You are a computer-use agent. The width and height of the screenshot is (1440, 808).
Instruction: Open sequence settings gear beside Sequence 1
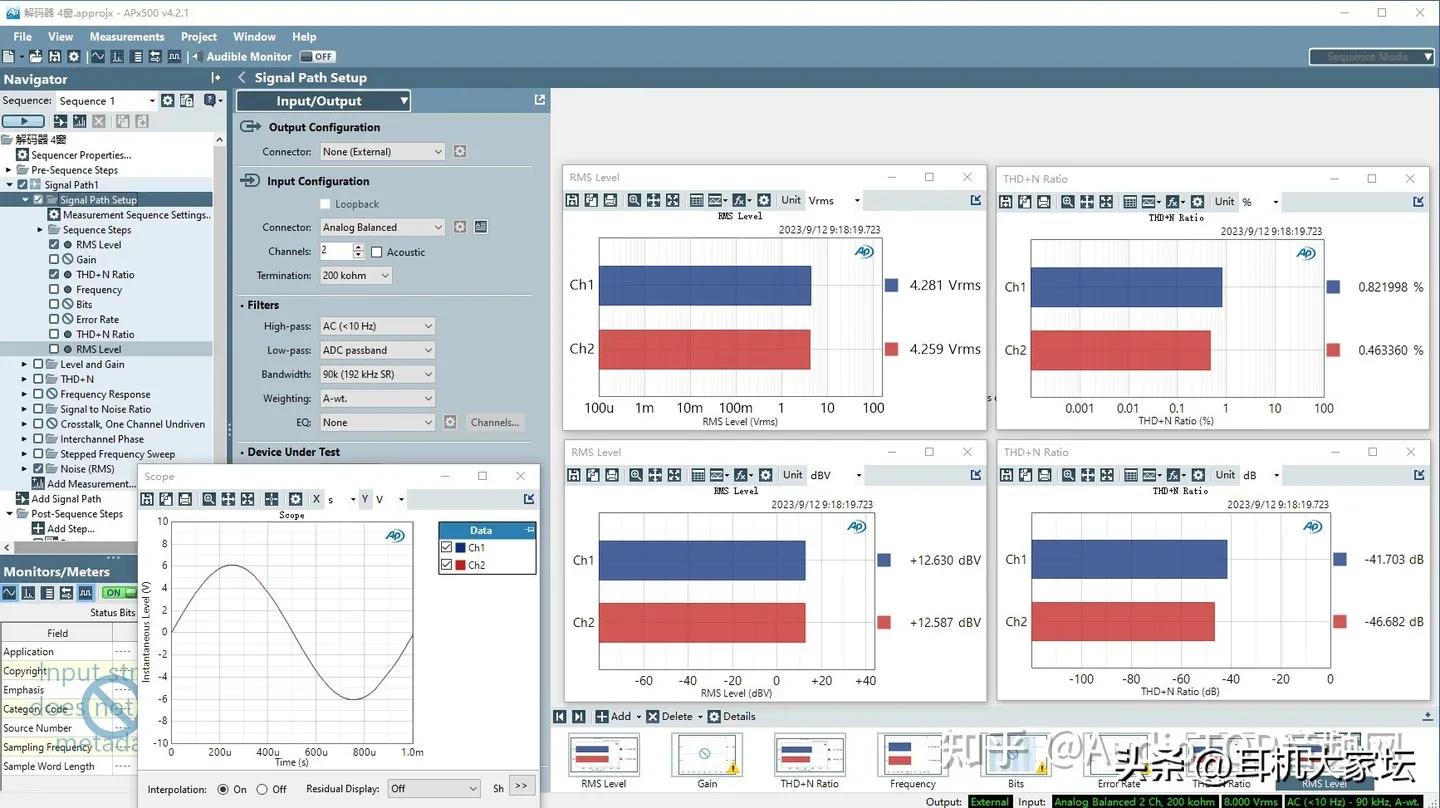[168, 100]
